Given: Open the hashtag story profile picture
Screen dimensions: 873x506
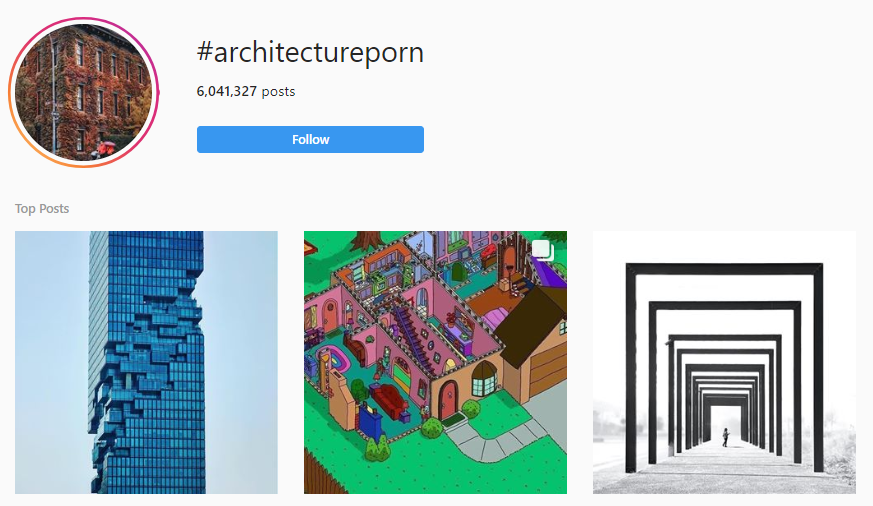Looking at the screenshot, I should (x=84, y=92).
